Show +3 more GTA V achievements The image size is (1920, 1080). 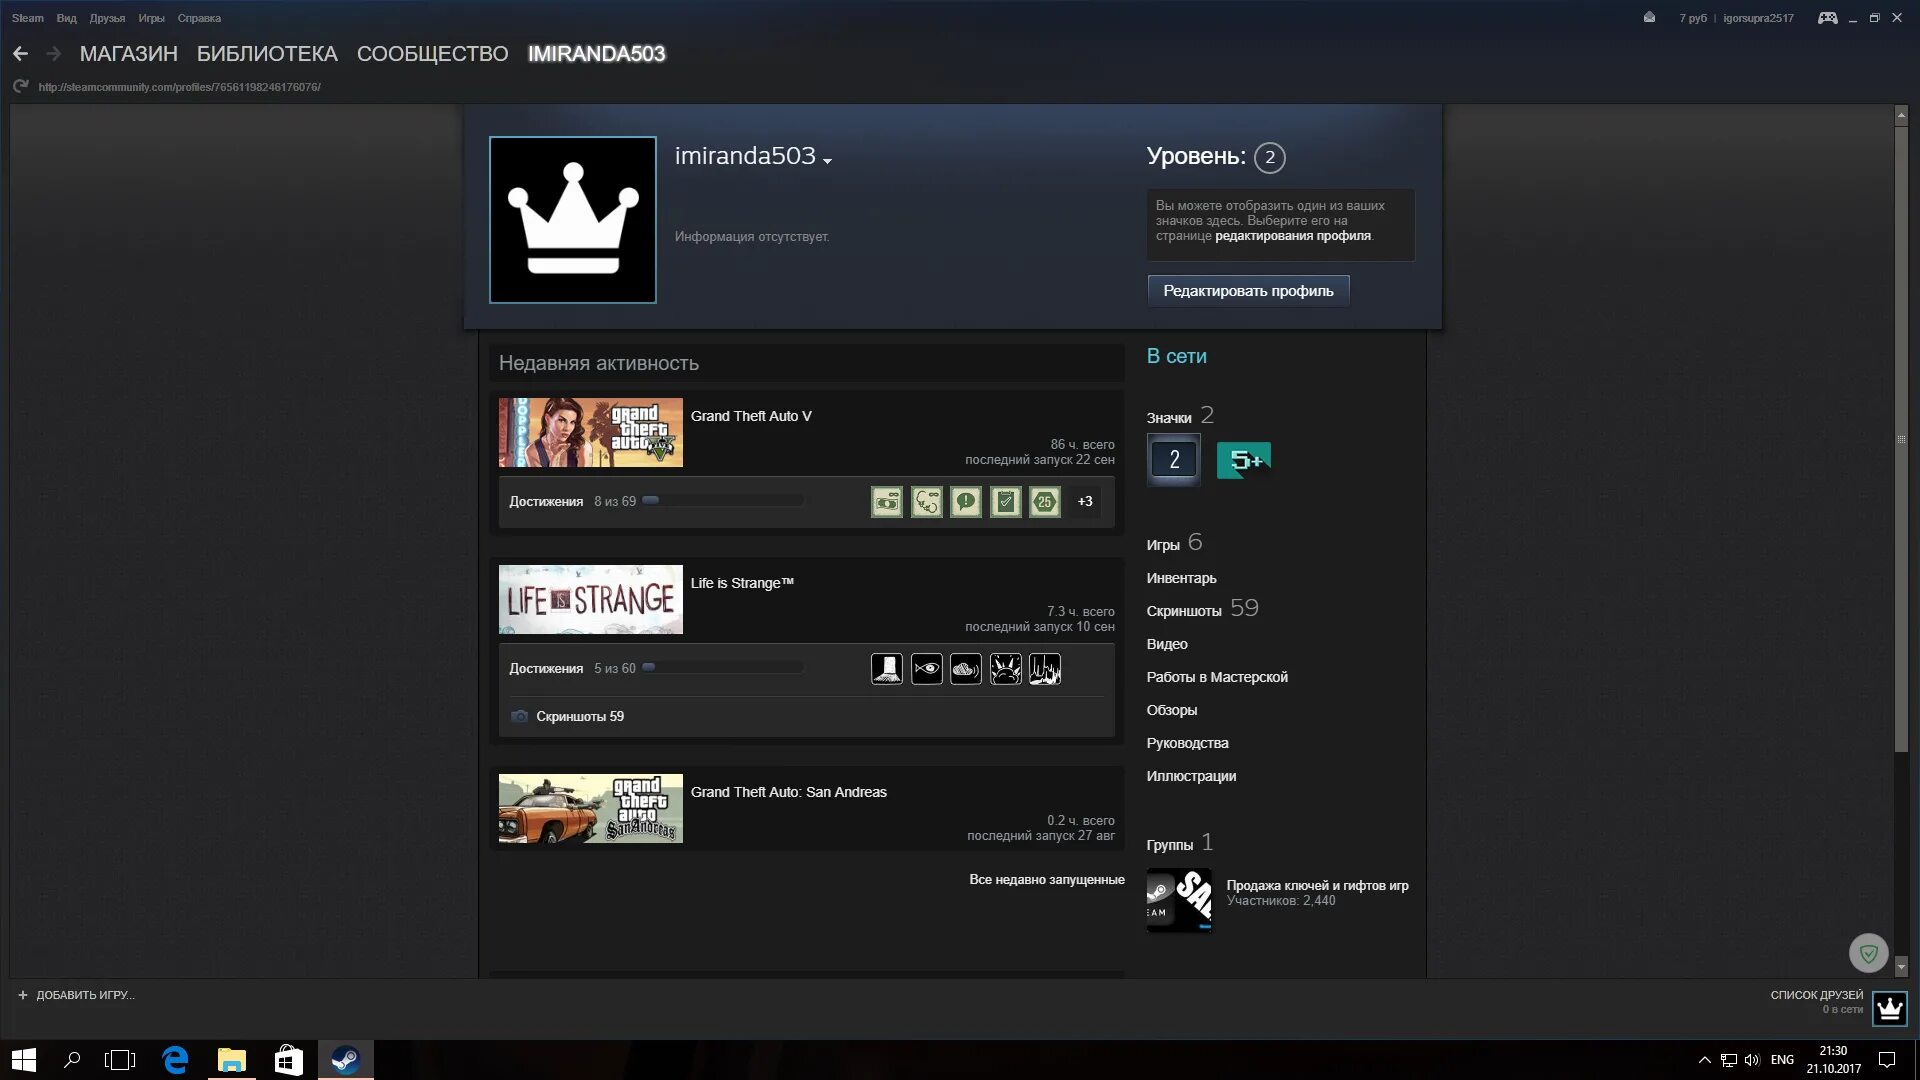1085,502
